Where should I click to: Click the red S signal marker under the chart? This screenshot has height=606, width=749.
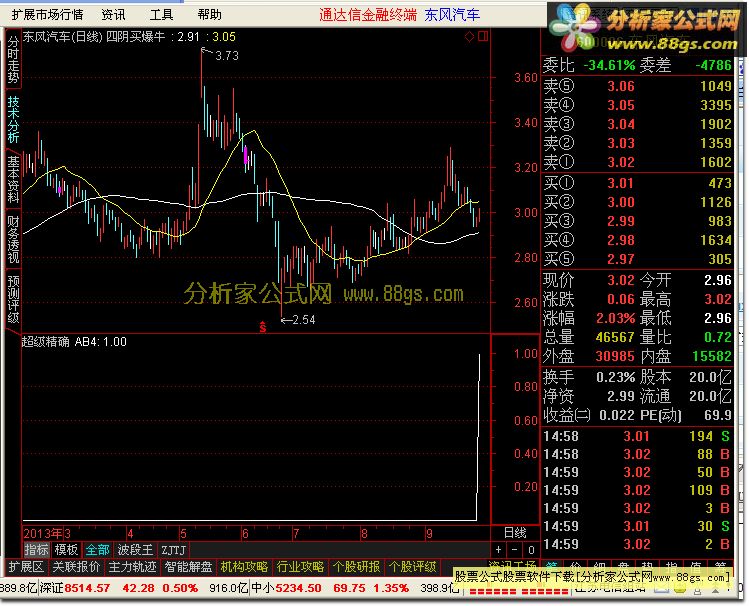tap(262, 327)
